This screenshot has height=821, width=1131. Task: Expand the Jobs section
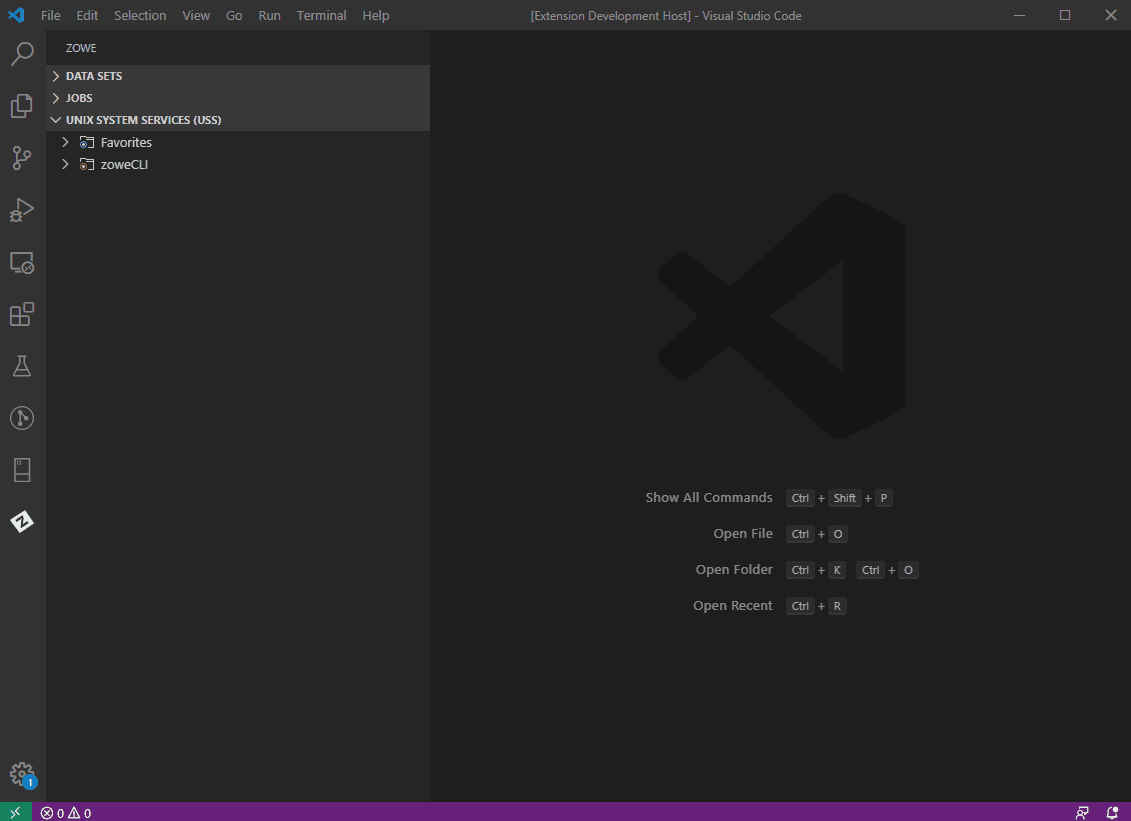pyautogui.click(x=56, y=98)
